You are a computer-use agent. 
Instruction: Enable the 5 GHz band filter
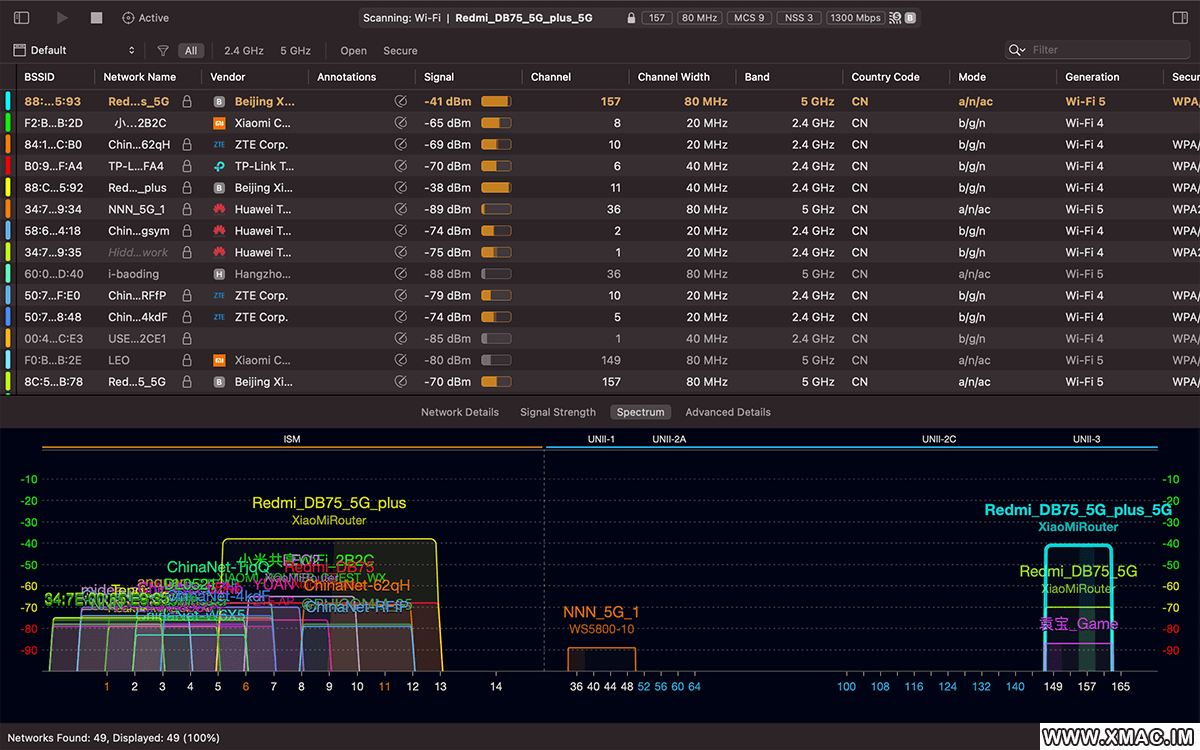295,50
